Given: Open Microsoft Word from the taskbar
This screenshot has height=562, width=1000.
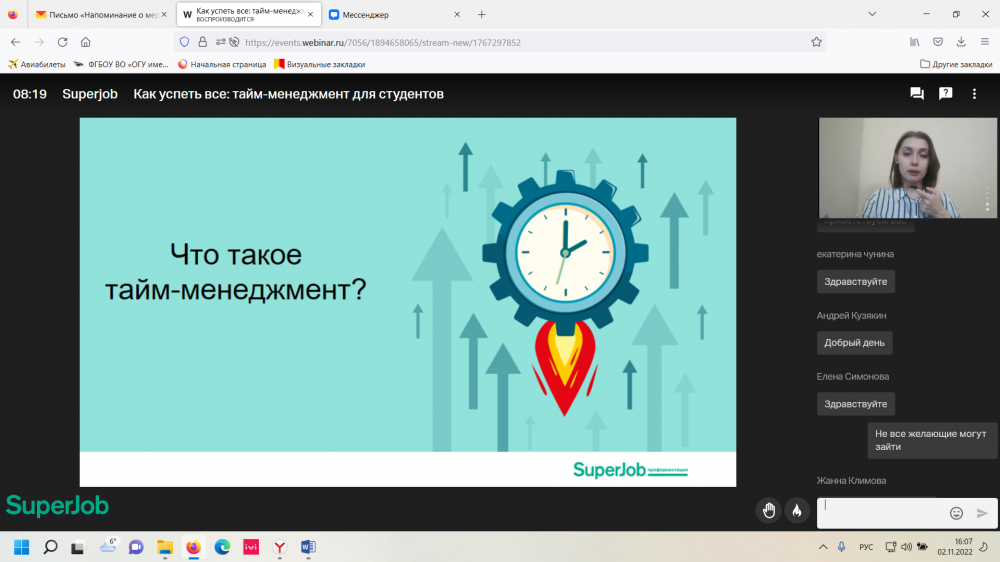Looking at the screenshot, I should [308, 547].
